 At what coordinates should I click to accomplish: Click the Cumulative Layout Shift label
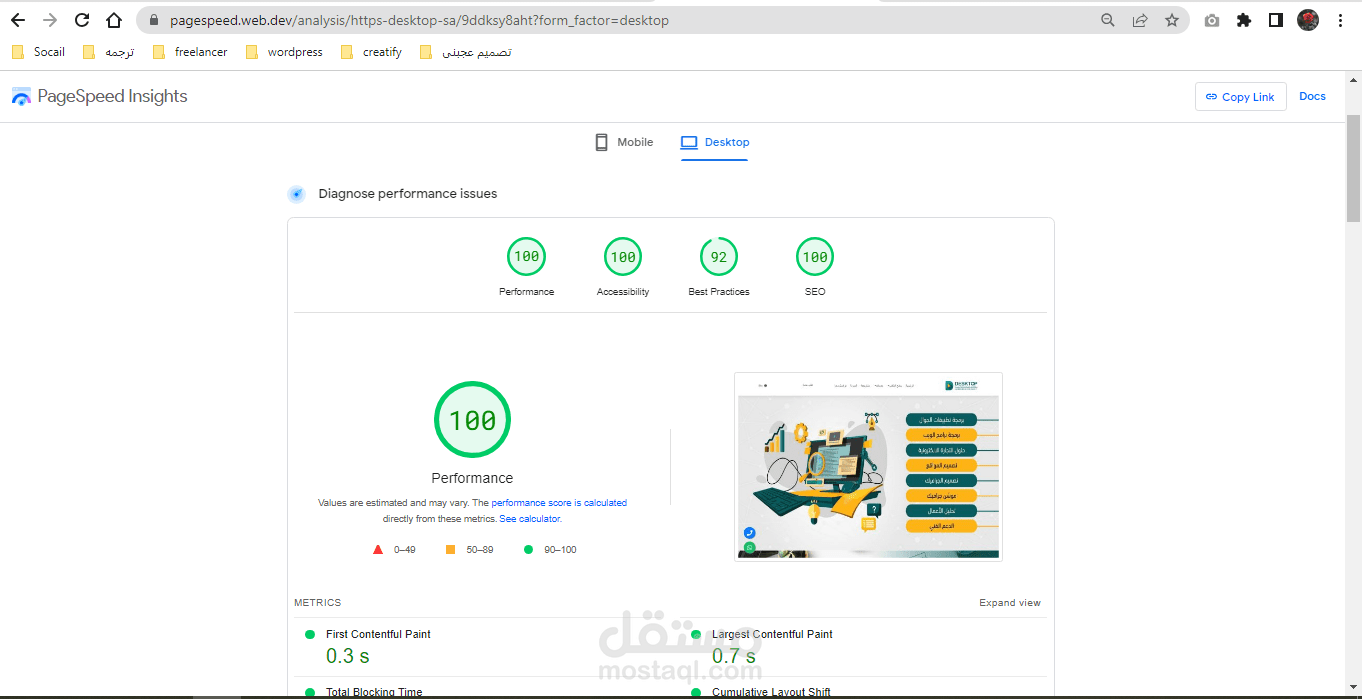(771, 692)
